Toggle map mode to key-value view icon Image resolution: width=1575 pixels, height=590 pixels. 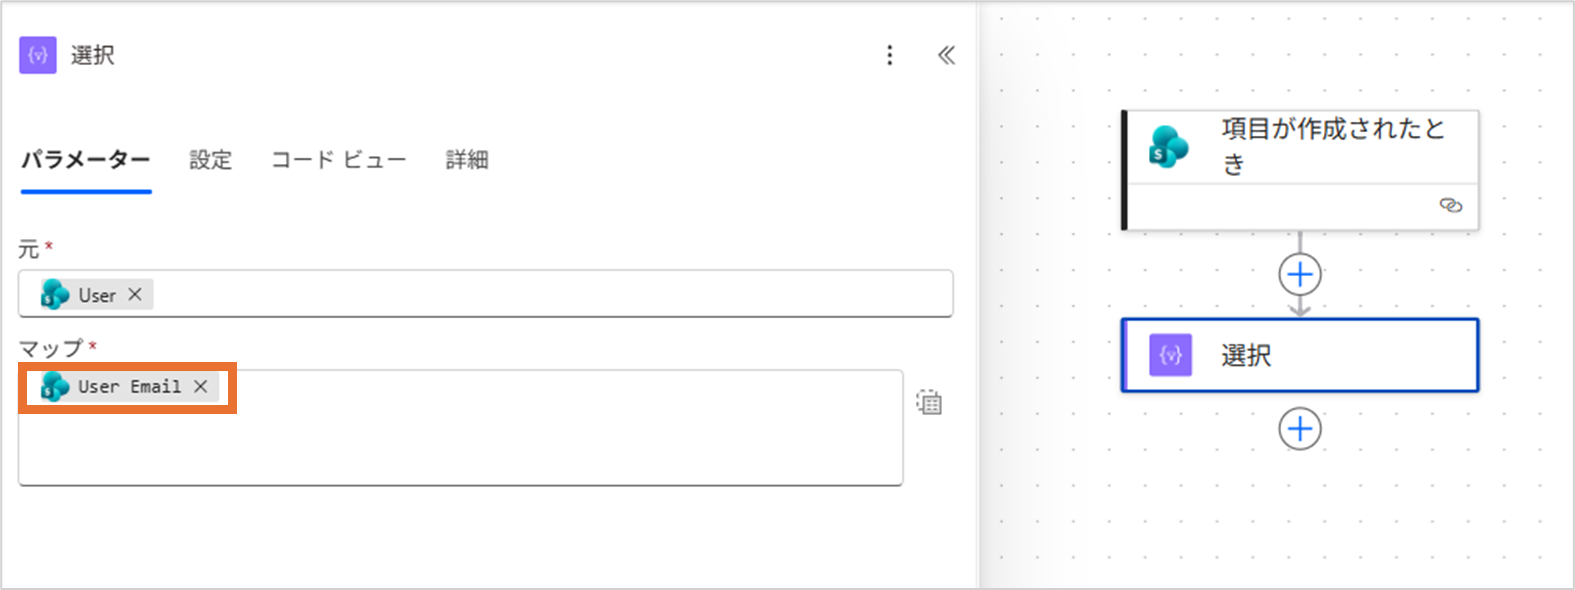tap(929, 402)
